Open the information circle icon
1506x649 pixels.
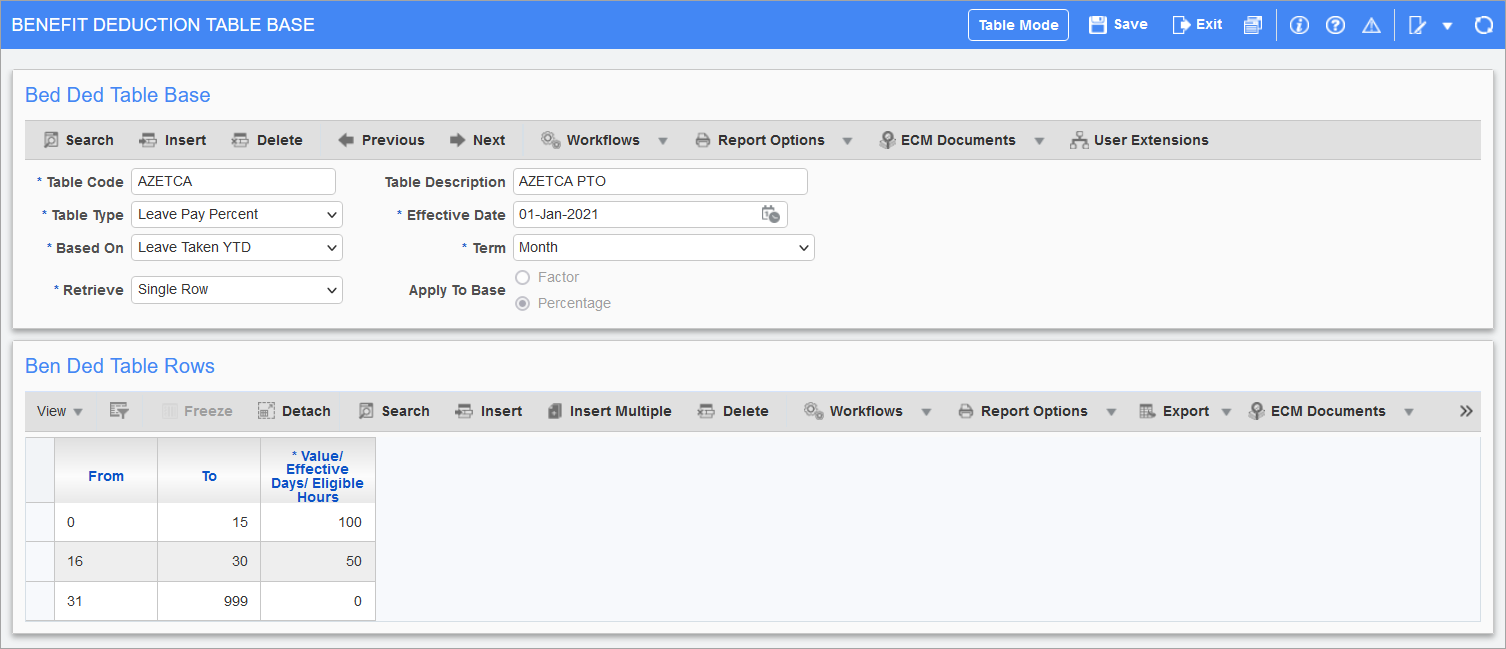pyautogui.click(x=1299, y=26)
